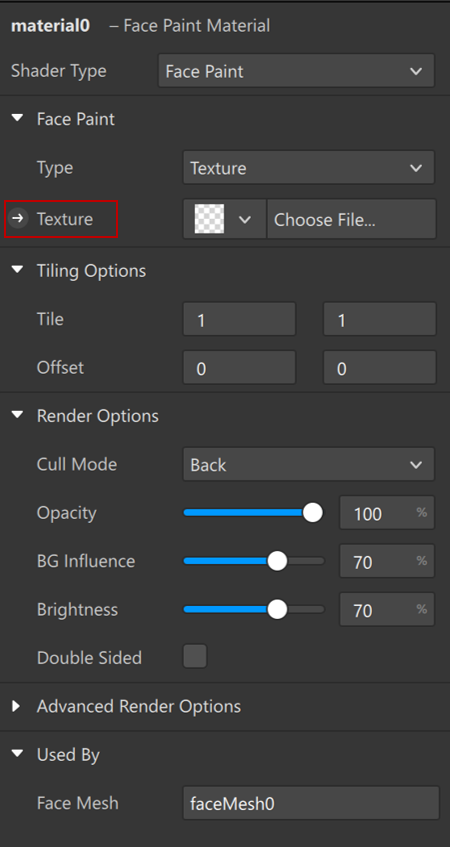Click the Opacity percentage field

(x=387, y=513)
